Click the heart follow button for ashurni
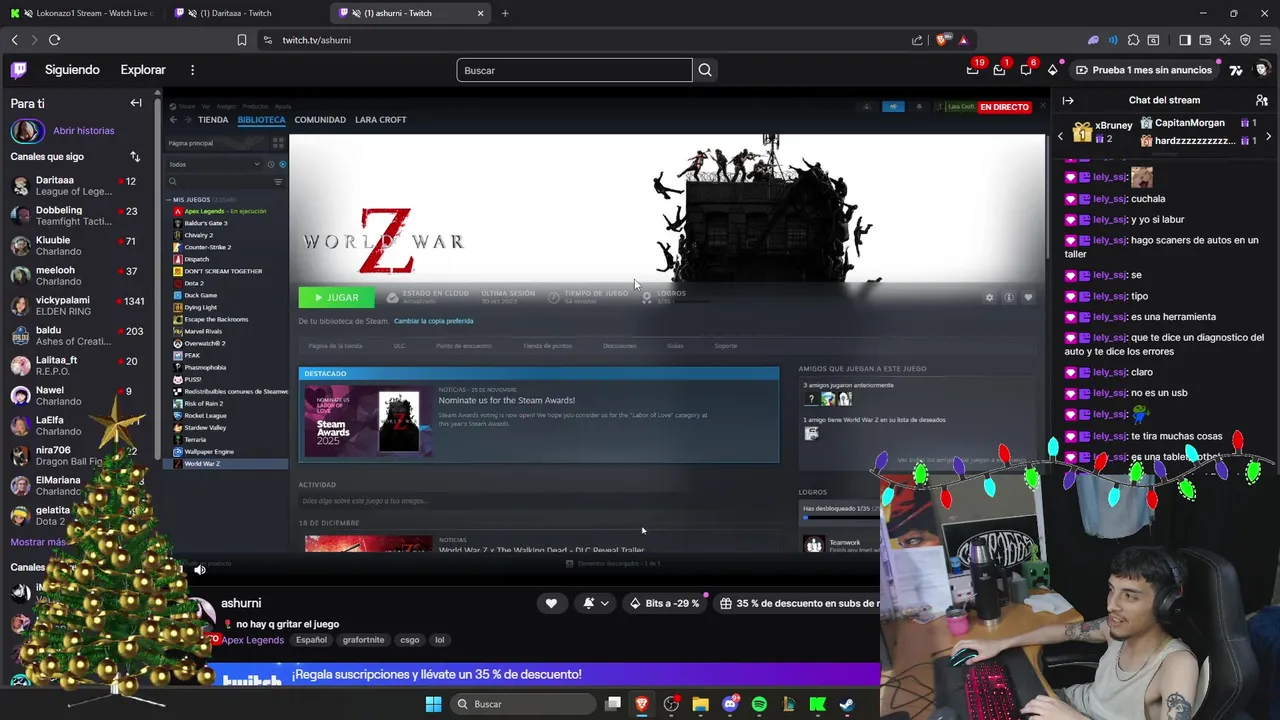This screenshot has width=1280, height=720. [x=551, y=603]
